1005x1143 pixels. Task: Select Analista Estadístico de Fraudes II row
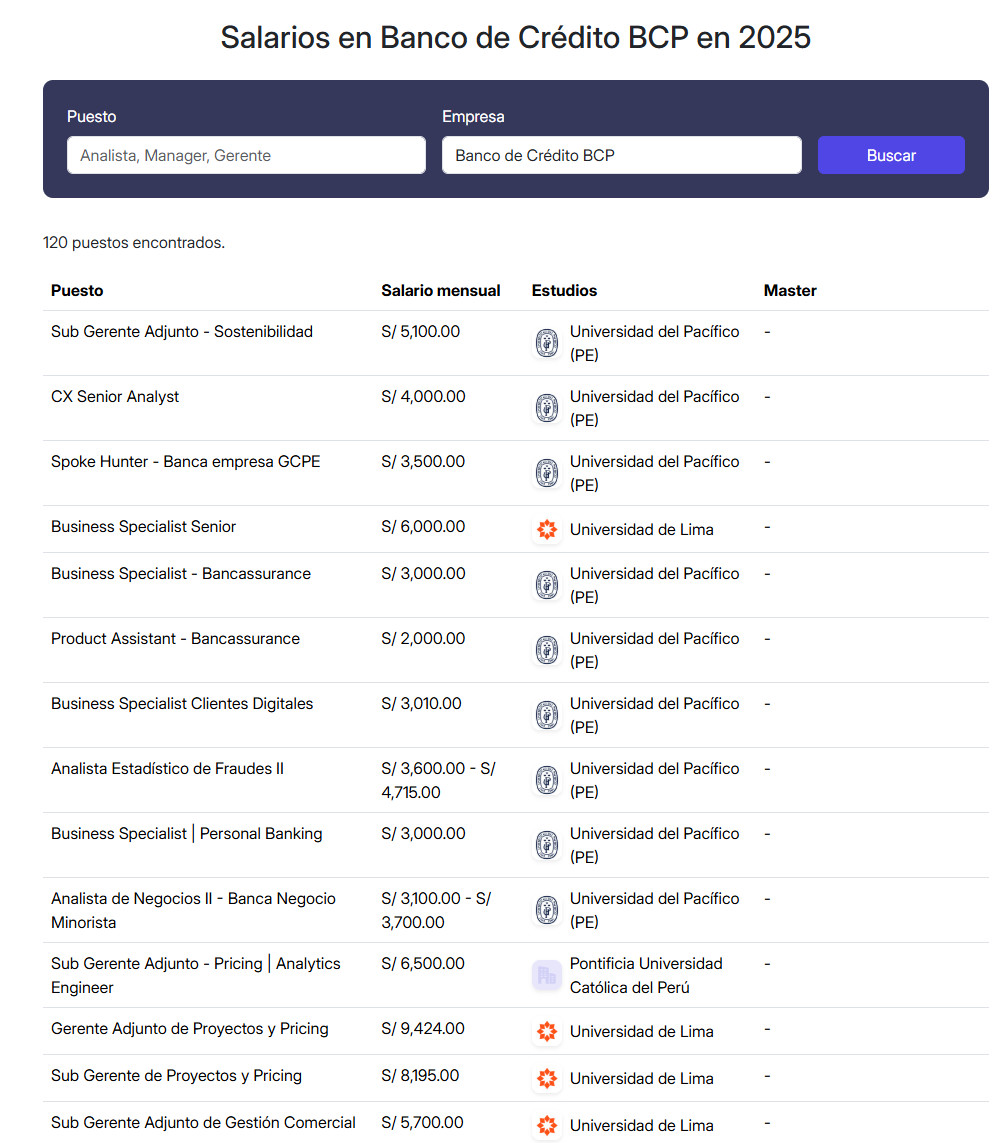click(515, 780)
